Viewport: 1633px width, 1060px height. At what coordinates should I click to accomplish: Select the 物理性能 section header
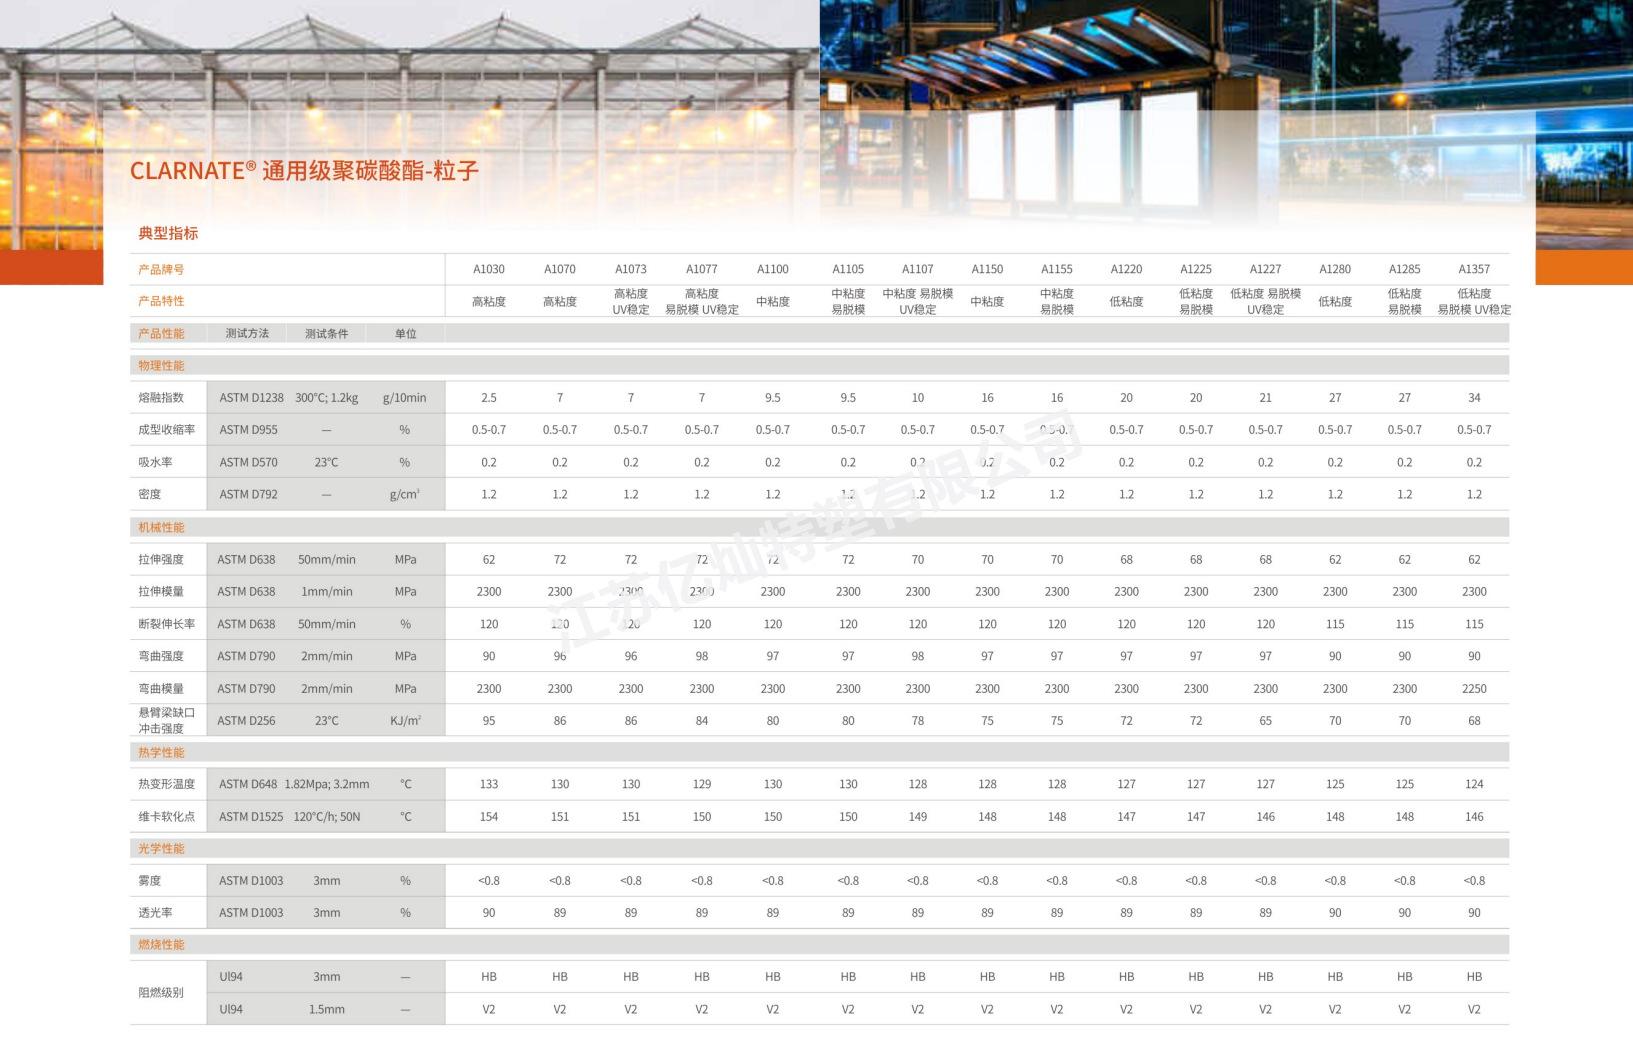tap(161, 365)
